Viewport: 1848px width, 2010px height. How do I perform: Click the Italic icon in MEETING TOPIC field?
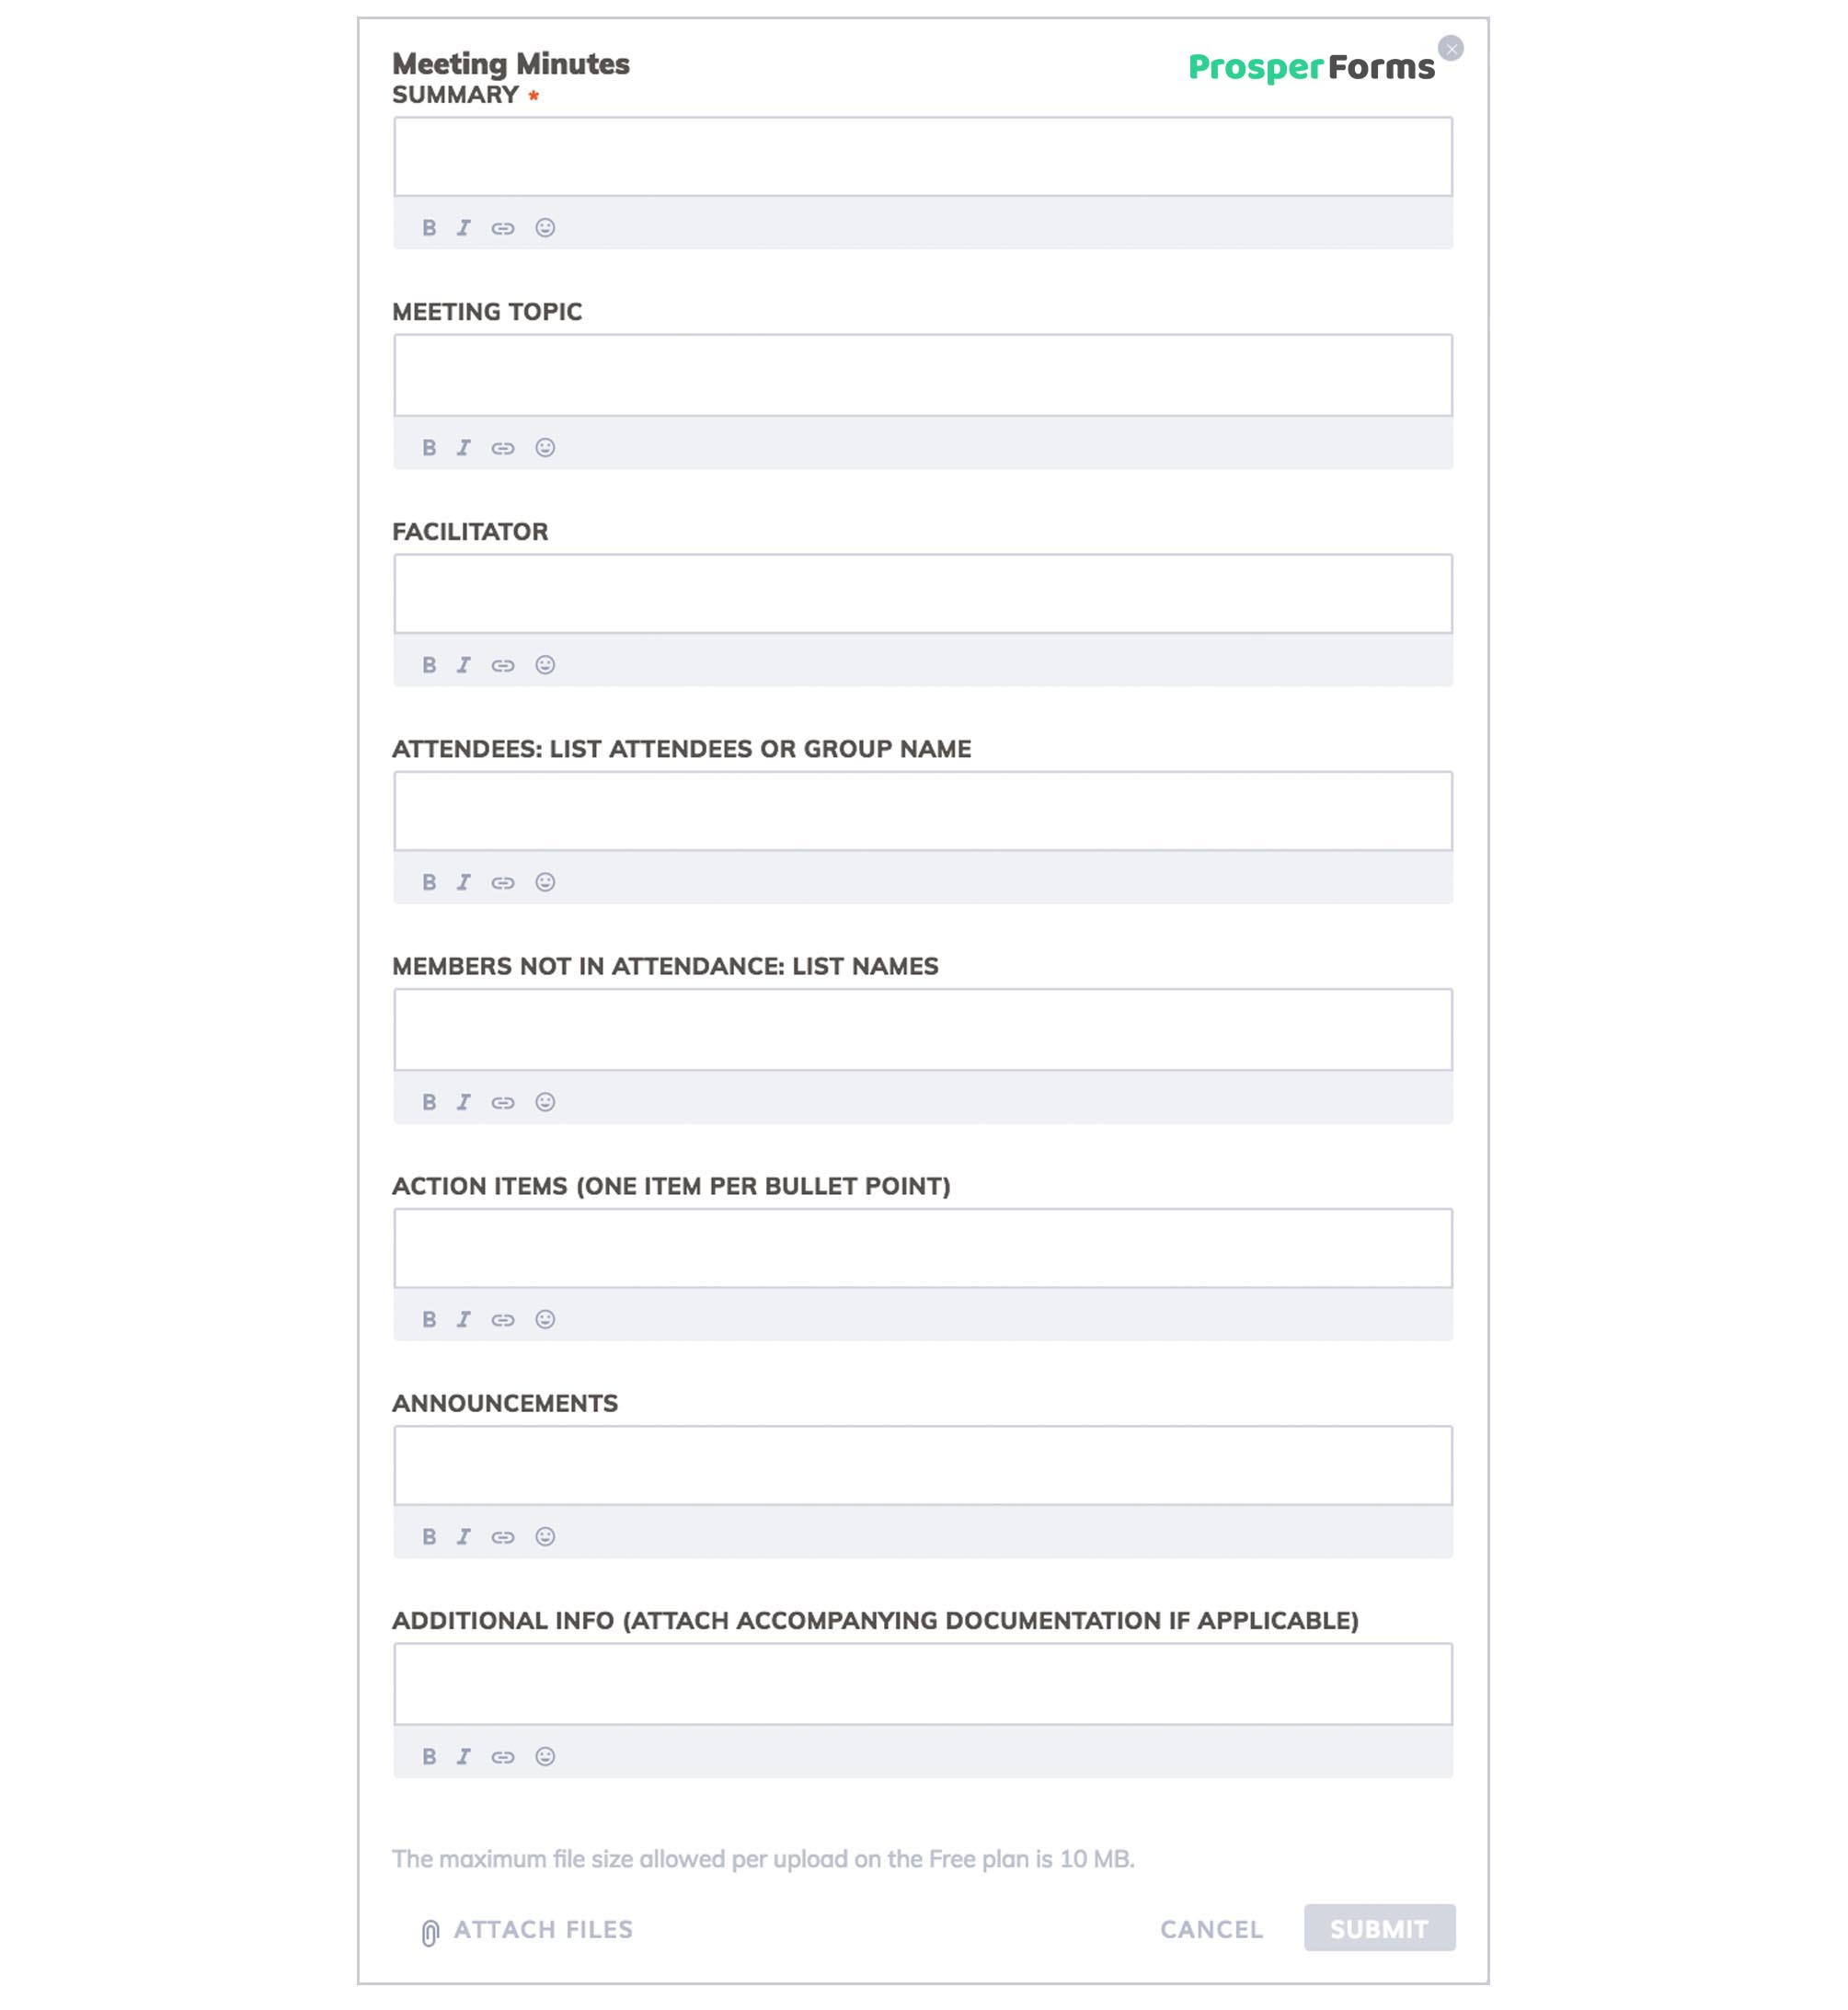(x=462, y=444)
